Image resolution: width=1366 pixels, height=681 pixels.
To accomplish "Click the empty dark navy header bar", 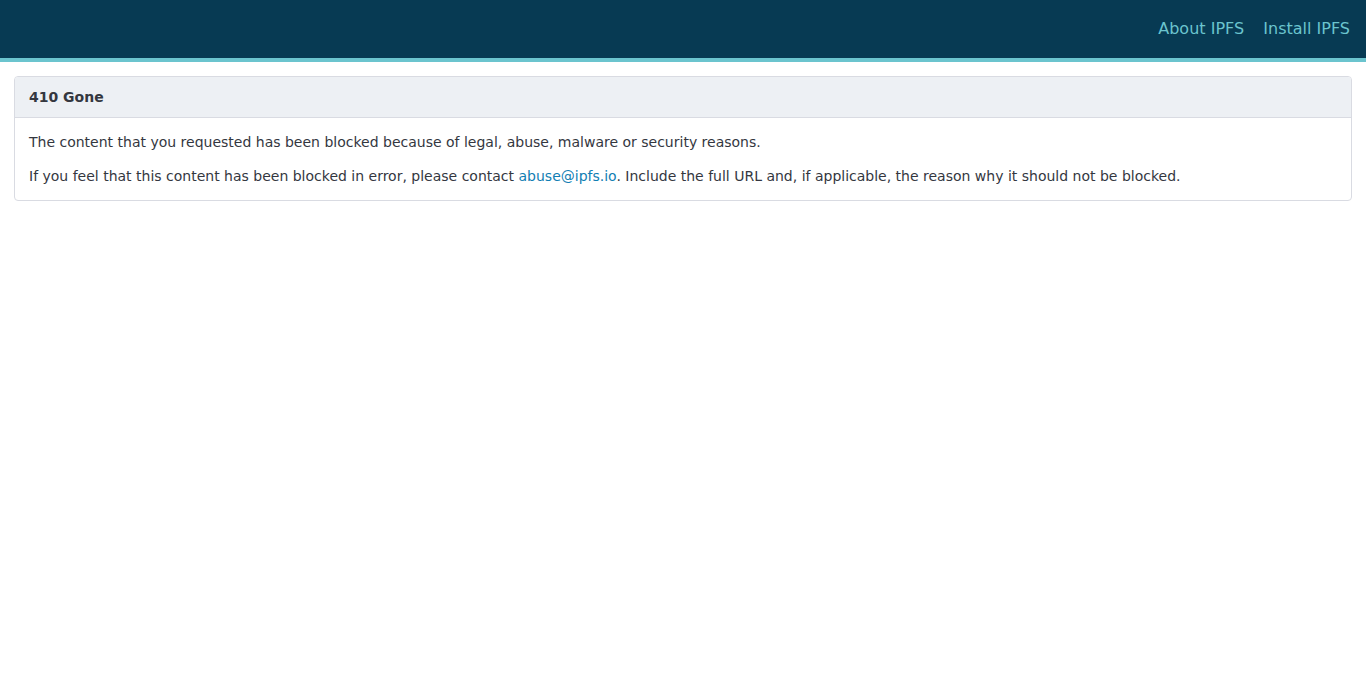I will coord(580,28).
